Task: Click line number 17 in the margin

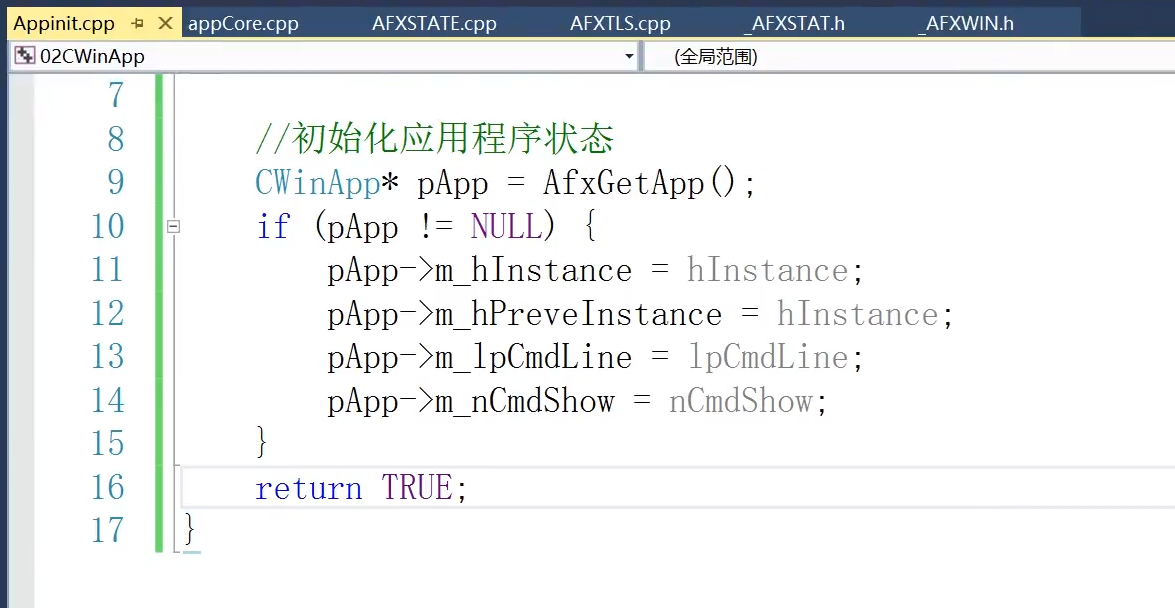Action: tap(107, 531)
